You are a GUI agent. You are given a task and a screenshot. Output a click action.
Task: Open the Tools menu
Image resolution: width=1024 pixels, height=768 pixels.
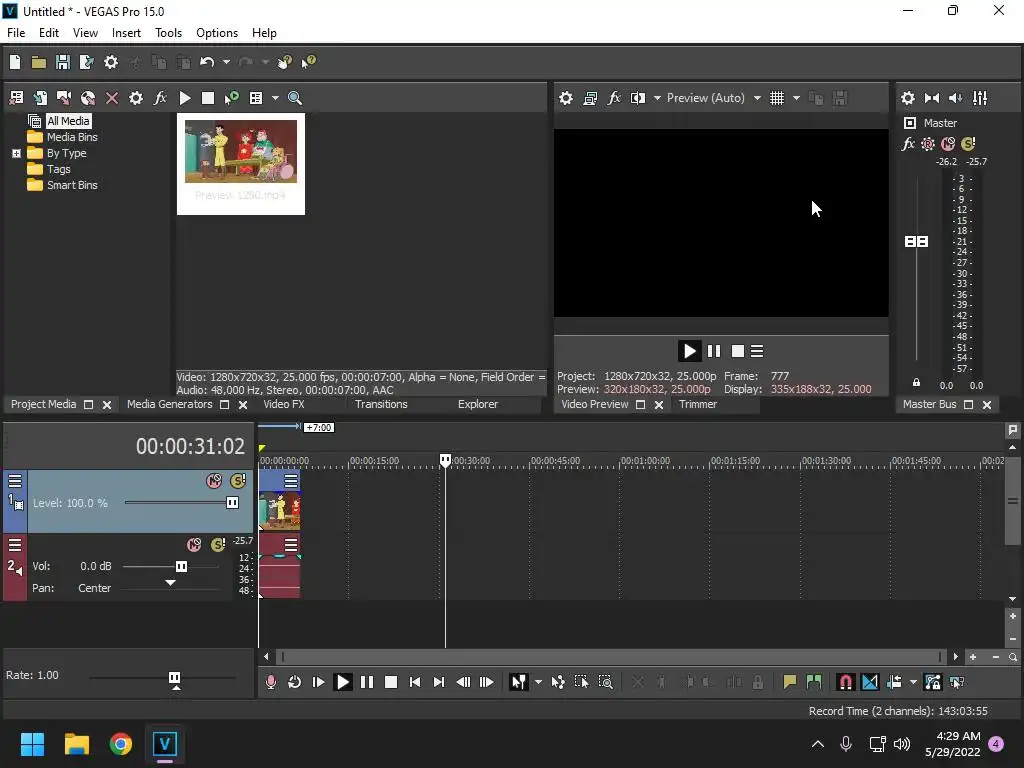[x=168, y=33]
